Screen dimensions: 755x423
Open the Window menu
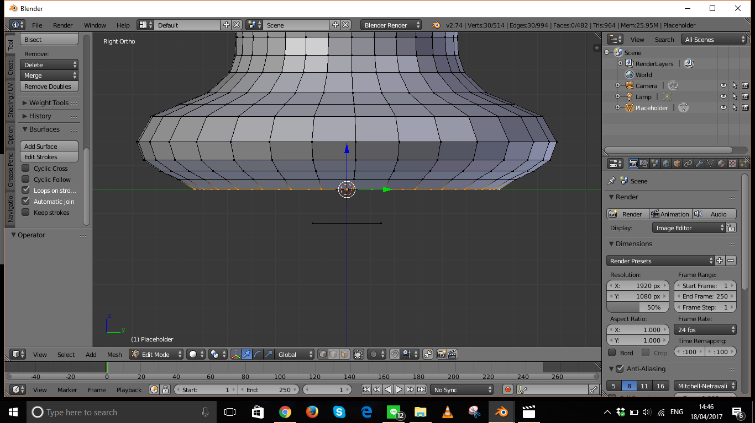click(95, 25)
